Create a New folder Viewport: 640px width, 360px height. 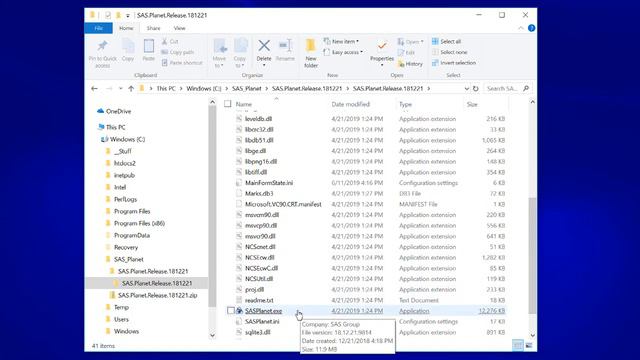coord(311,53)
